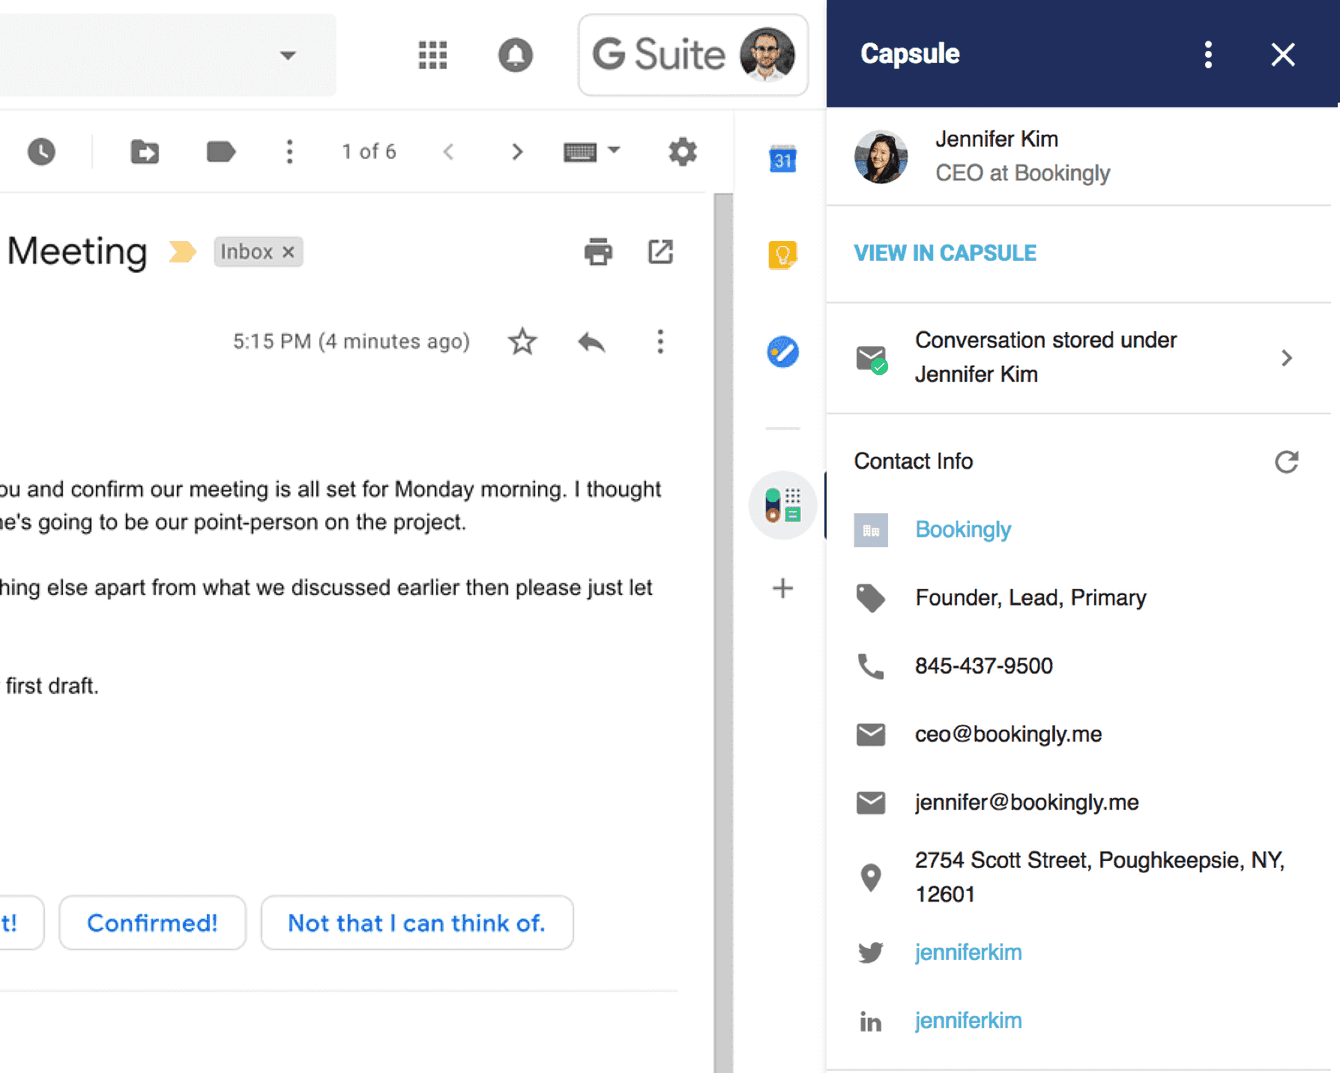Open the Google Calendar side panel icon

[782, 159]
